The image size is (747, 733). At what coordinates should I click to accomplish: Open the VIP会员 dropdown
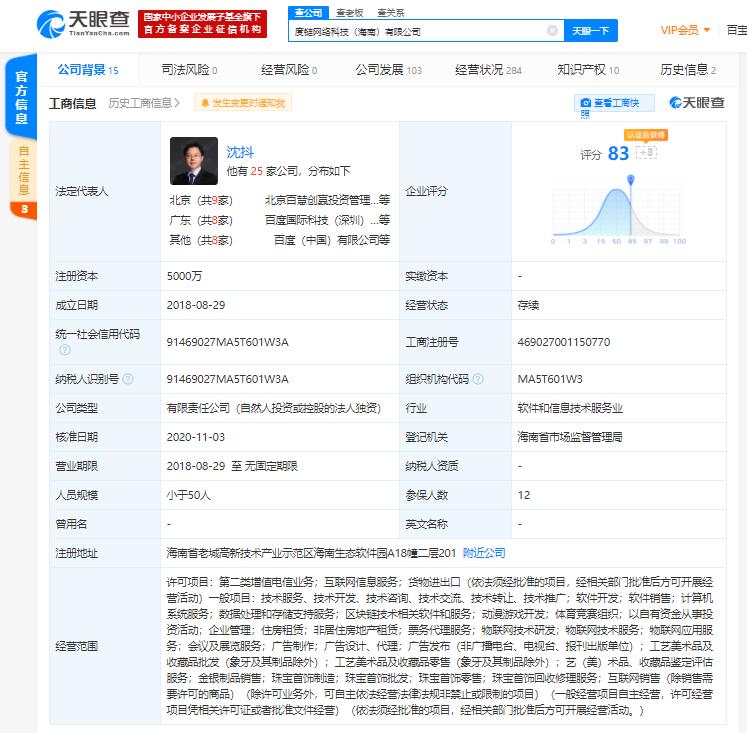pos(686,30)
